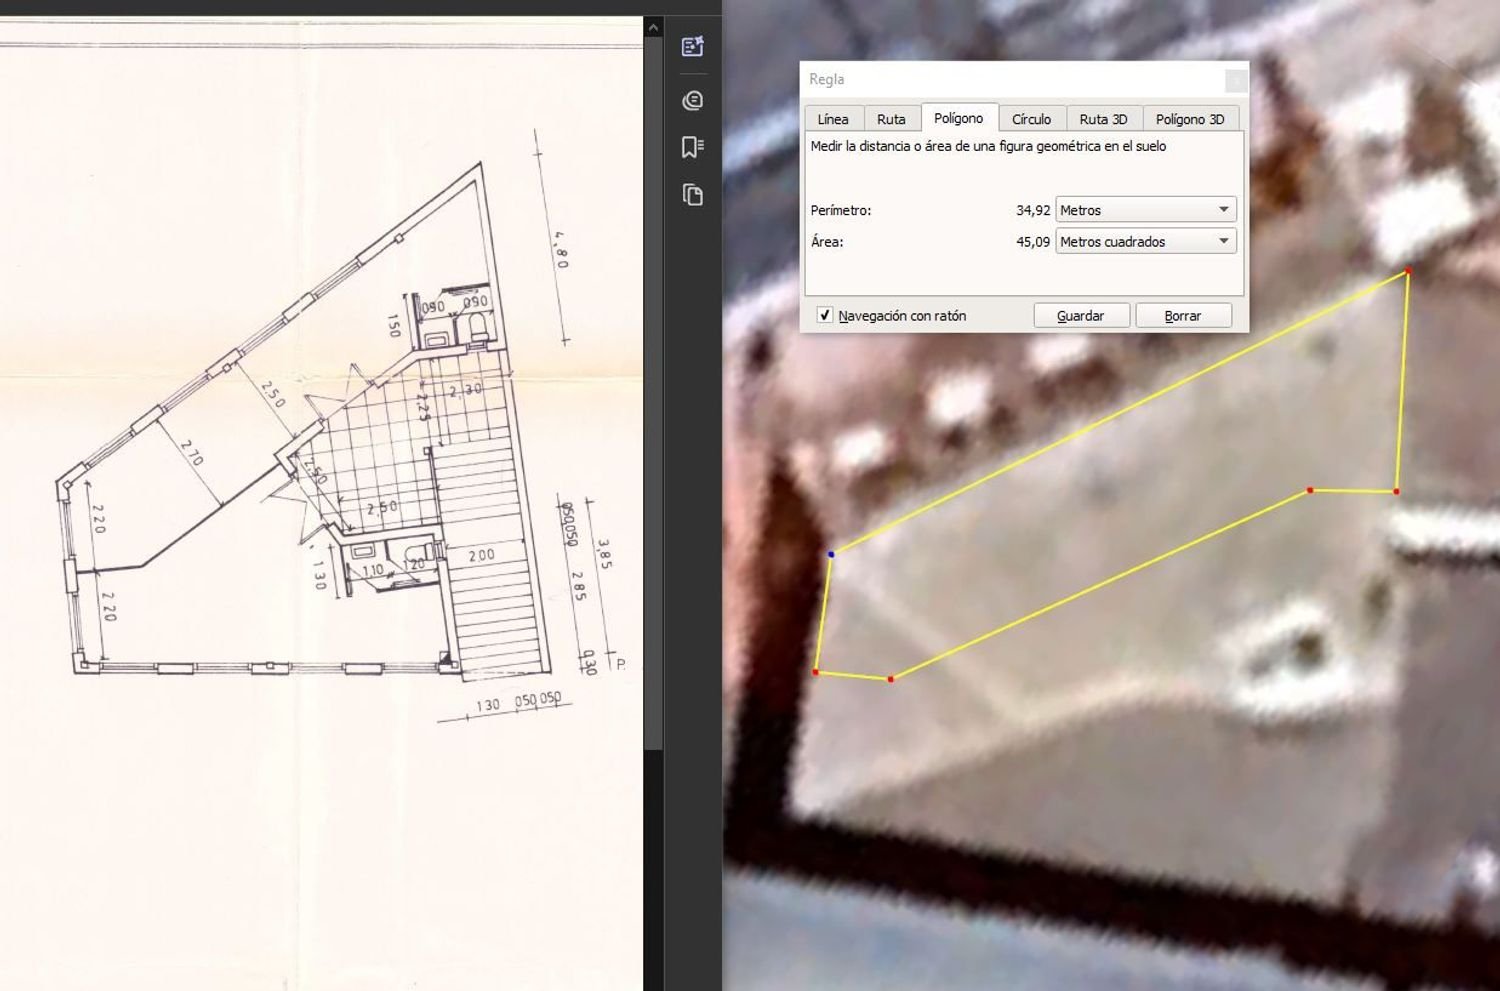The width and height of the screenshot is (1500, 991).
Task: Close the Regla dialog
Action: click(1236, 80)
